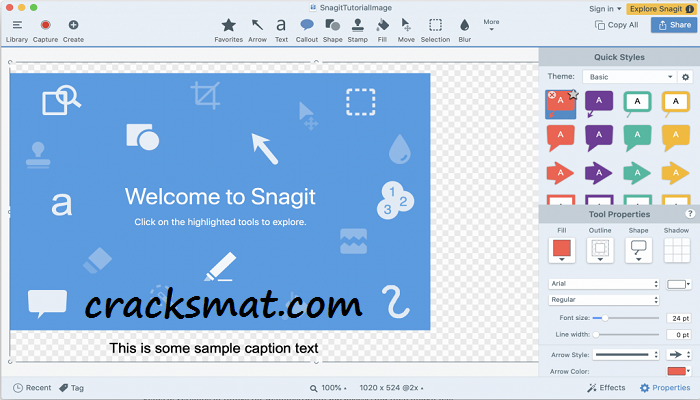The height and width of the screenshot is (400, 700).
Task: Click the 0 pt line width field
Action: [679, 334]
